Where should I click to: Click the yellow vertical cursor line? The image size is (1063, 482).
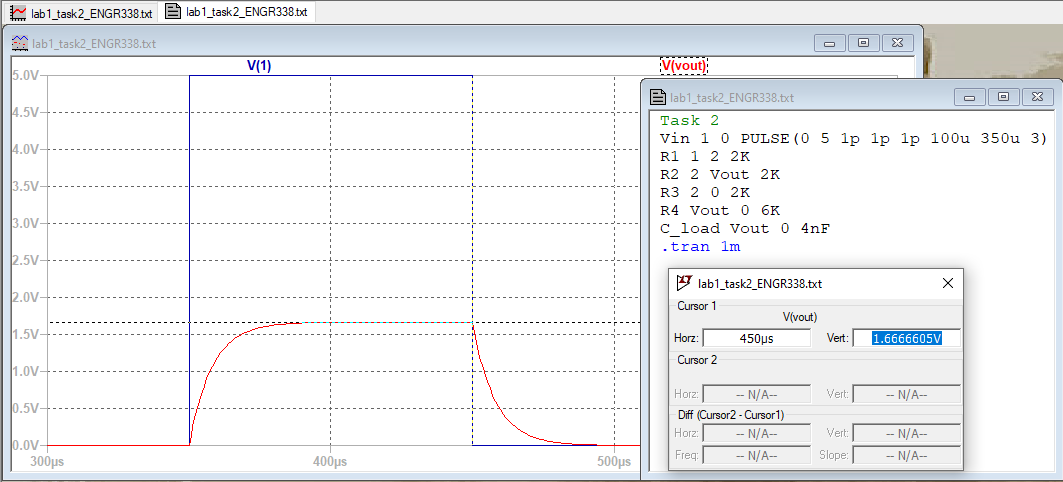(472, 200)
